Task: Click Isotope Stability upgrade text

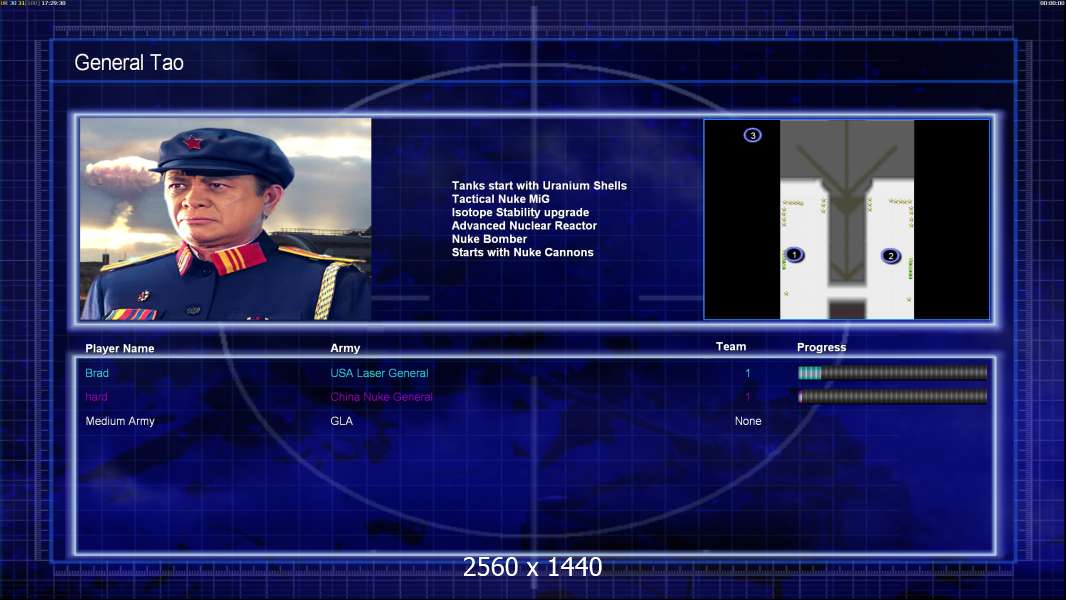Action: click(x=520, y=213)
